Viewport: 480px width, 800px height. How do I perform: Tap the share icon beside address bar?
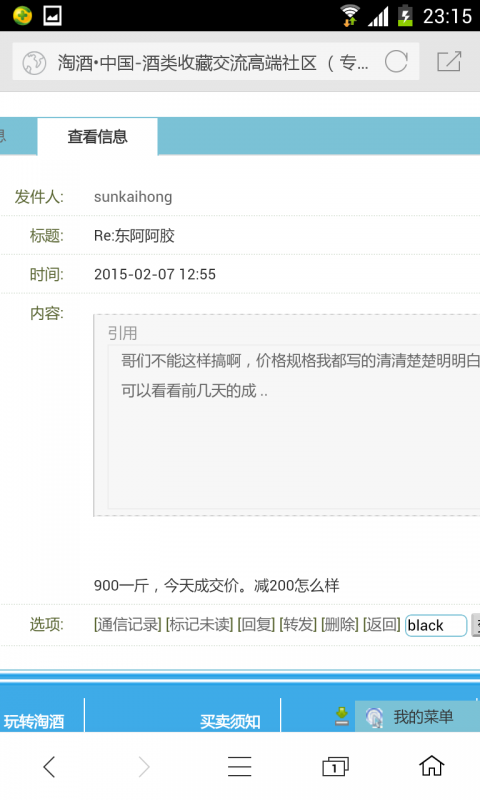449,62
